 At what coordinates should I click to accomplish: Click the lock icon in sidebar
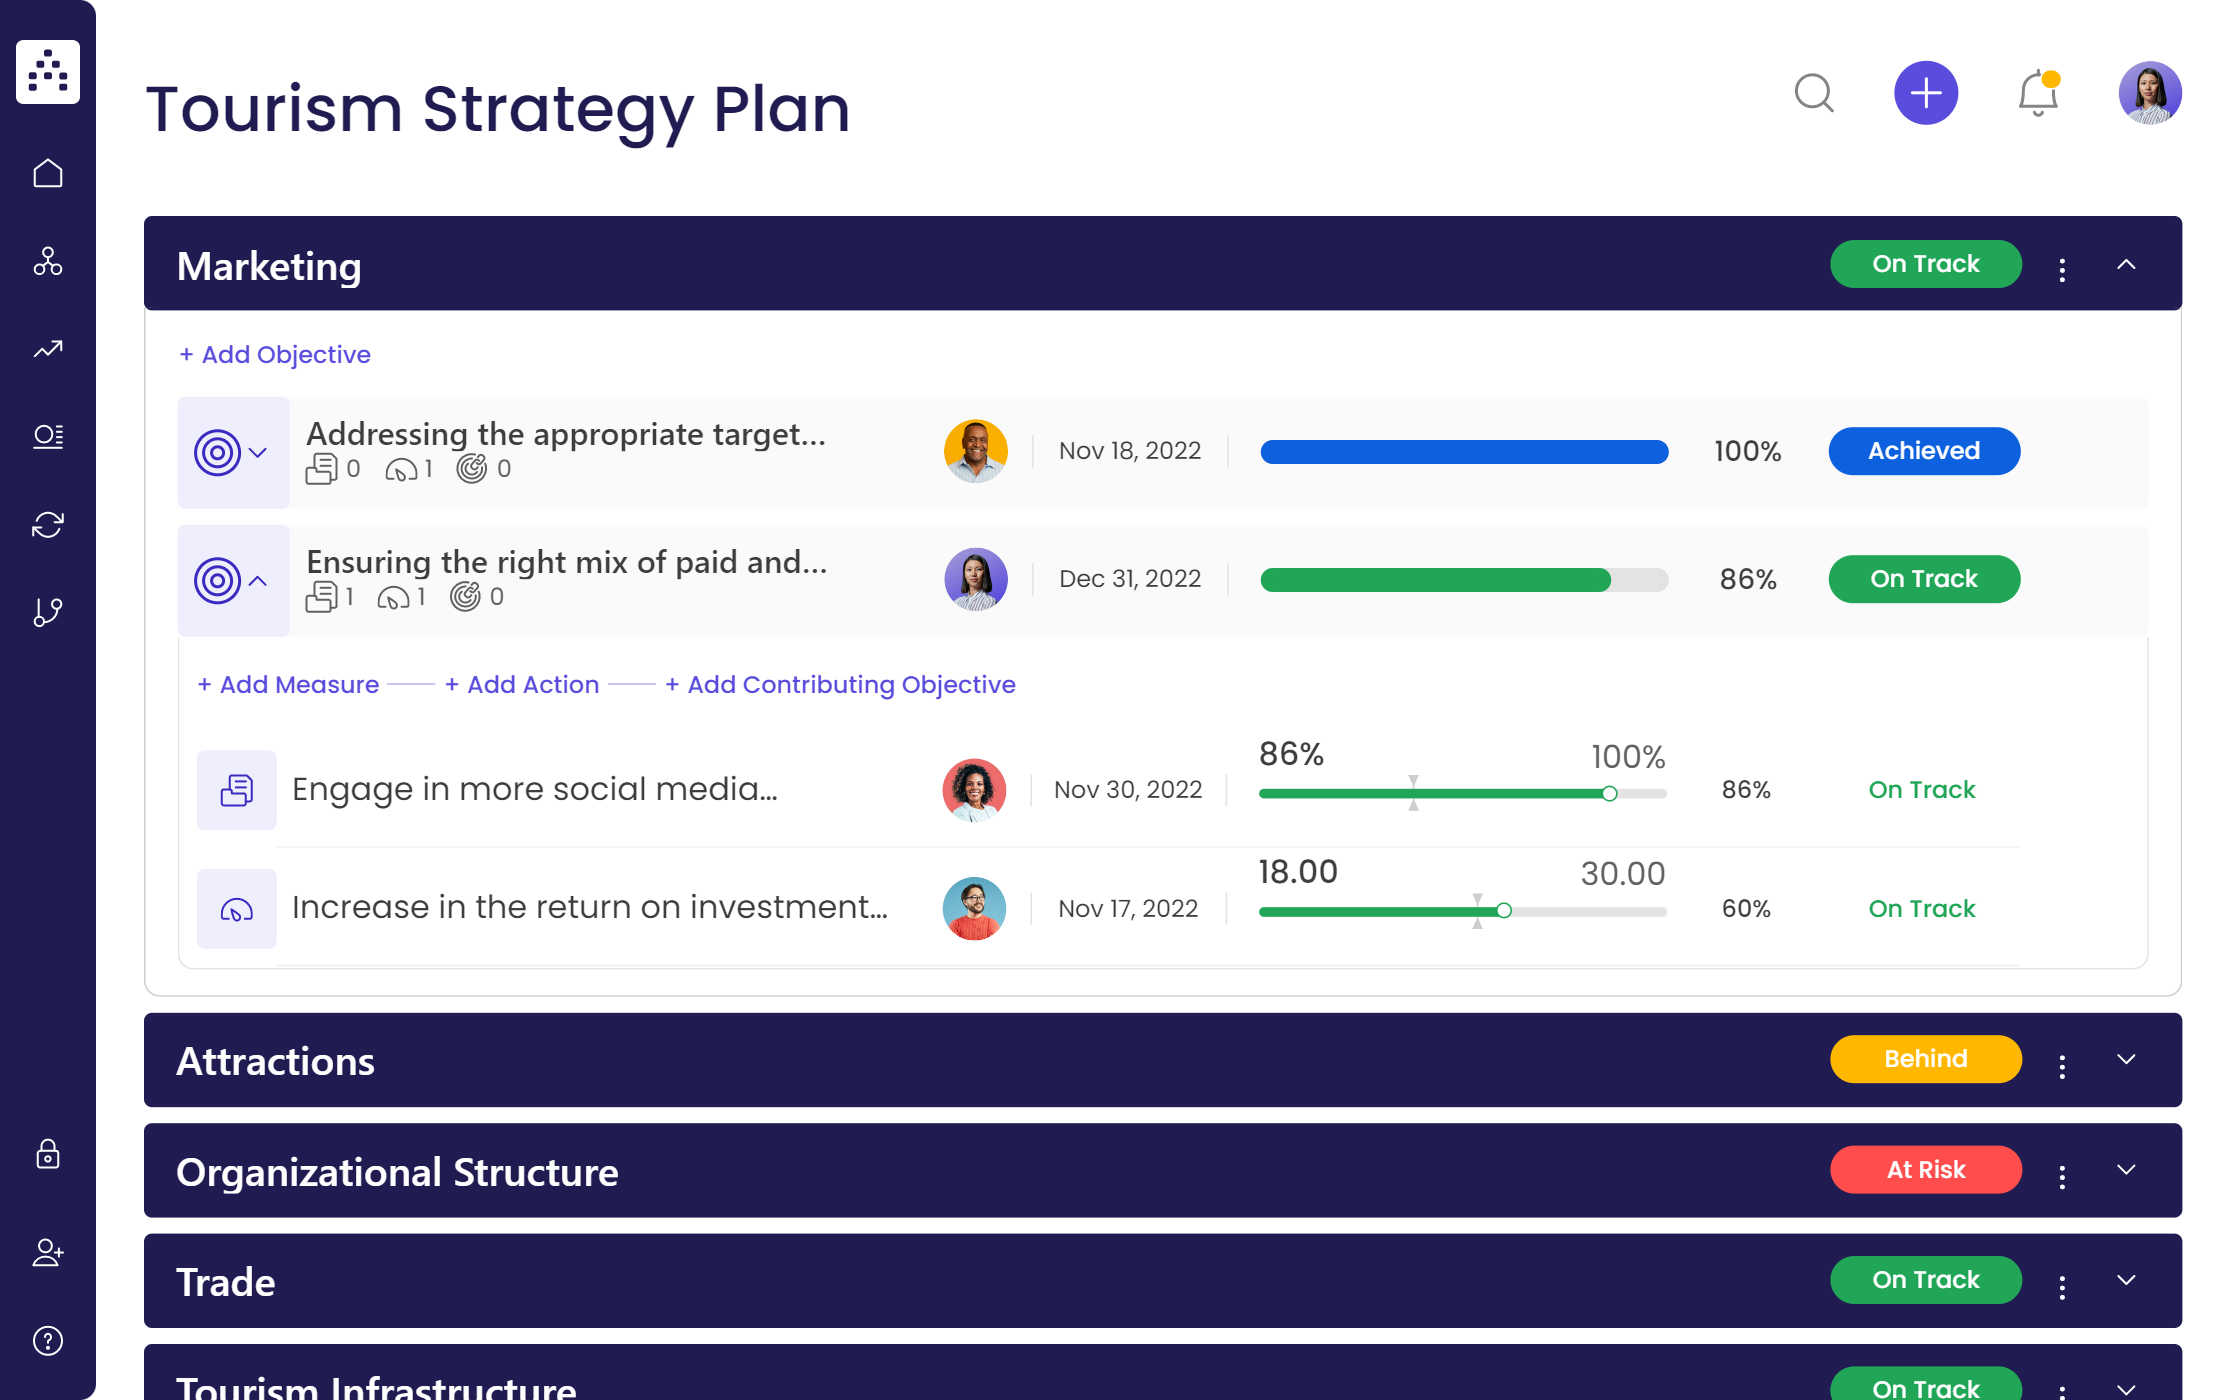click(48, 1155)
